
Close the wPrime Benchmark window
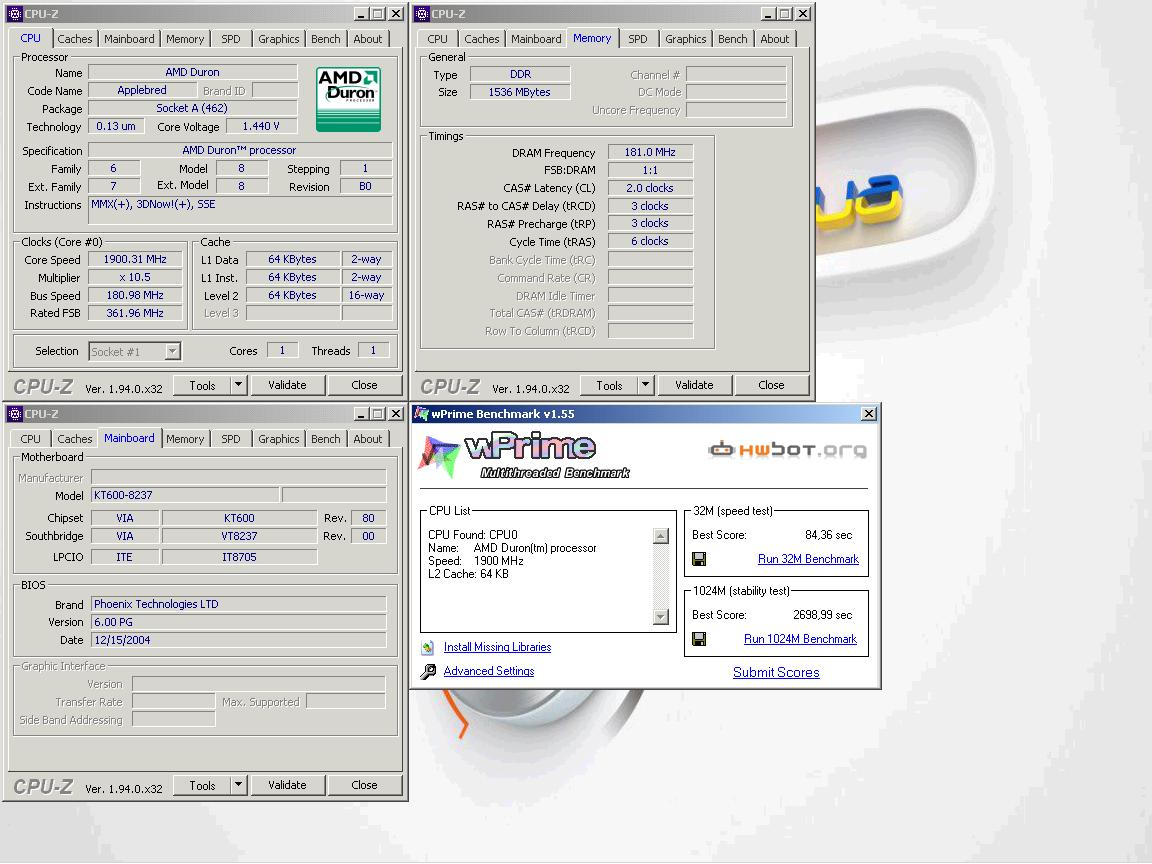point(868,414)
